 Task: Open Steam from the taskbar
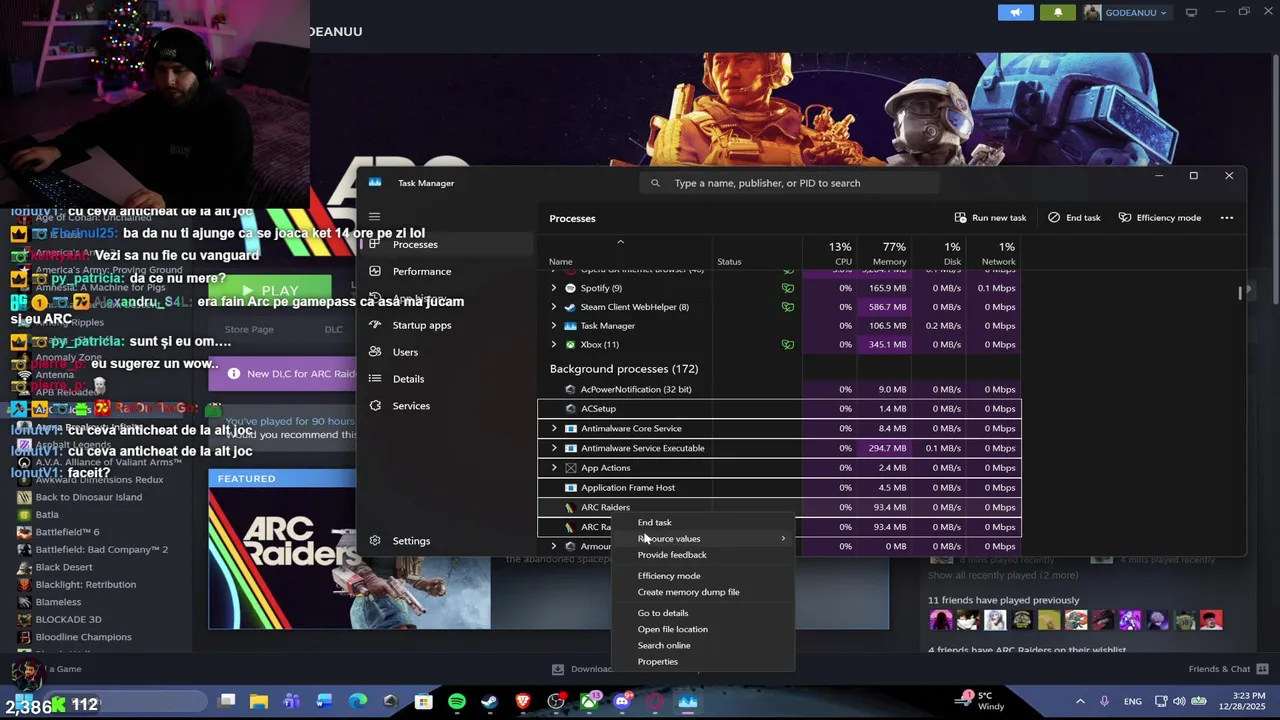click(489, 702)
